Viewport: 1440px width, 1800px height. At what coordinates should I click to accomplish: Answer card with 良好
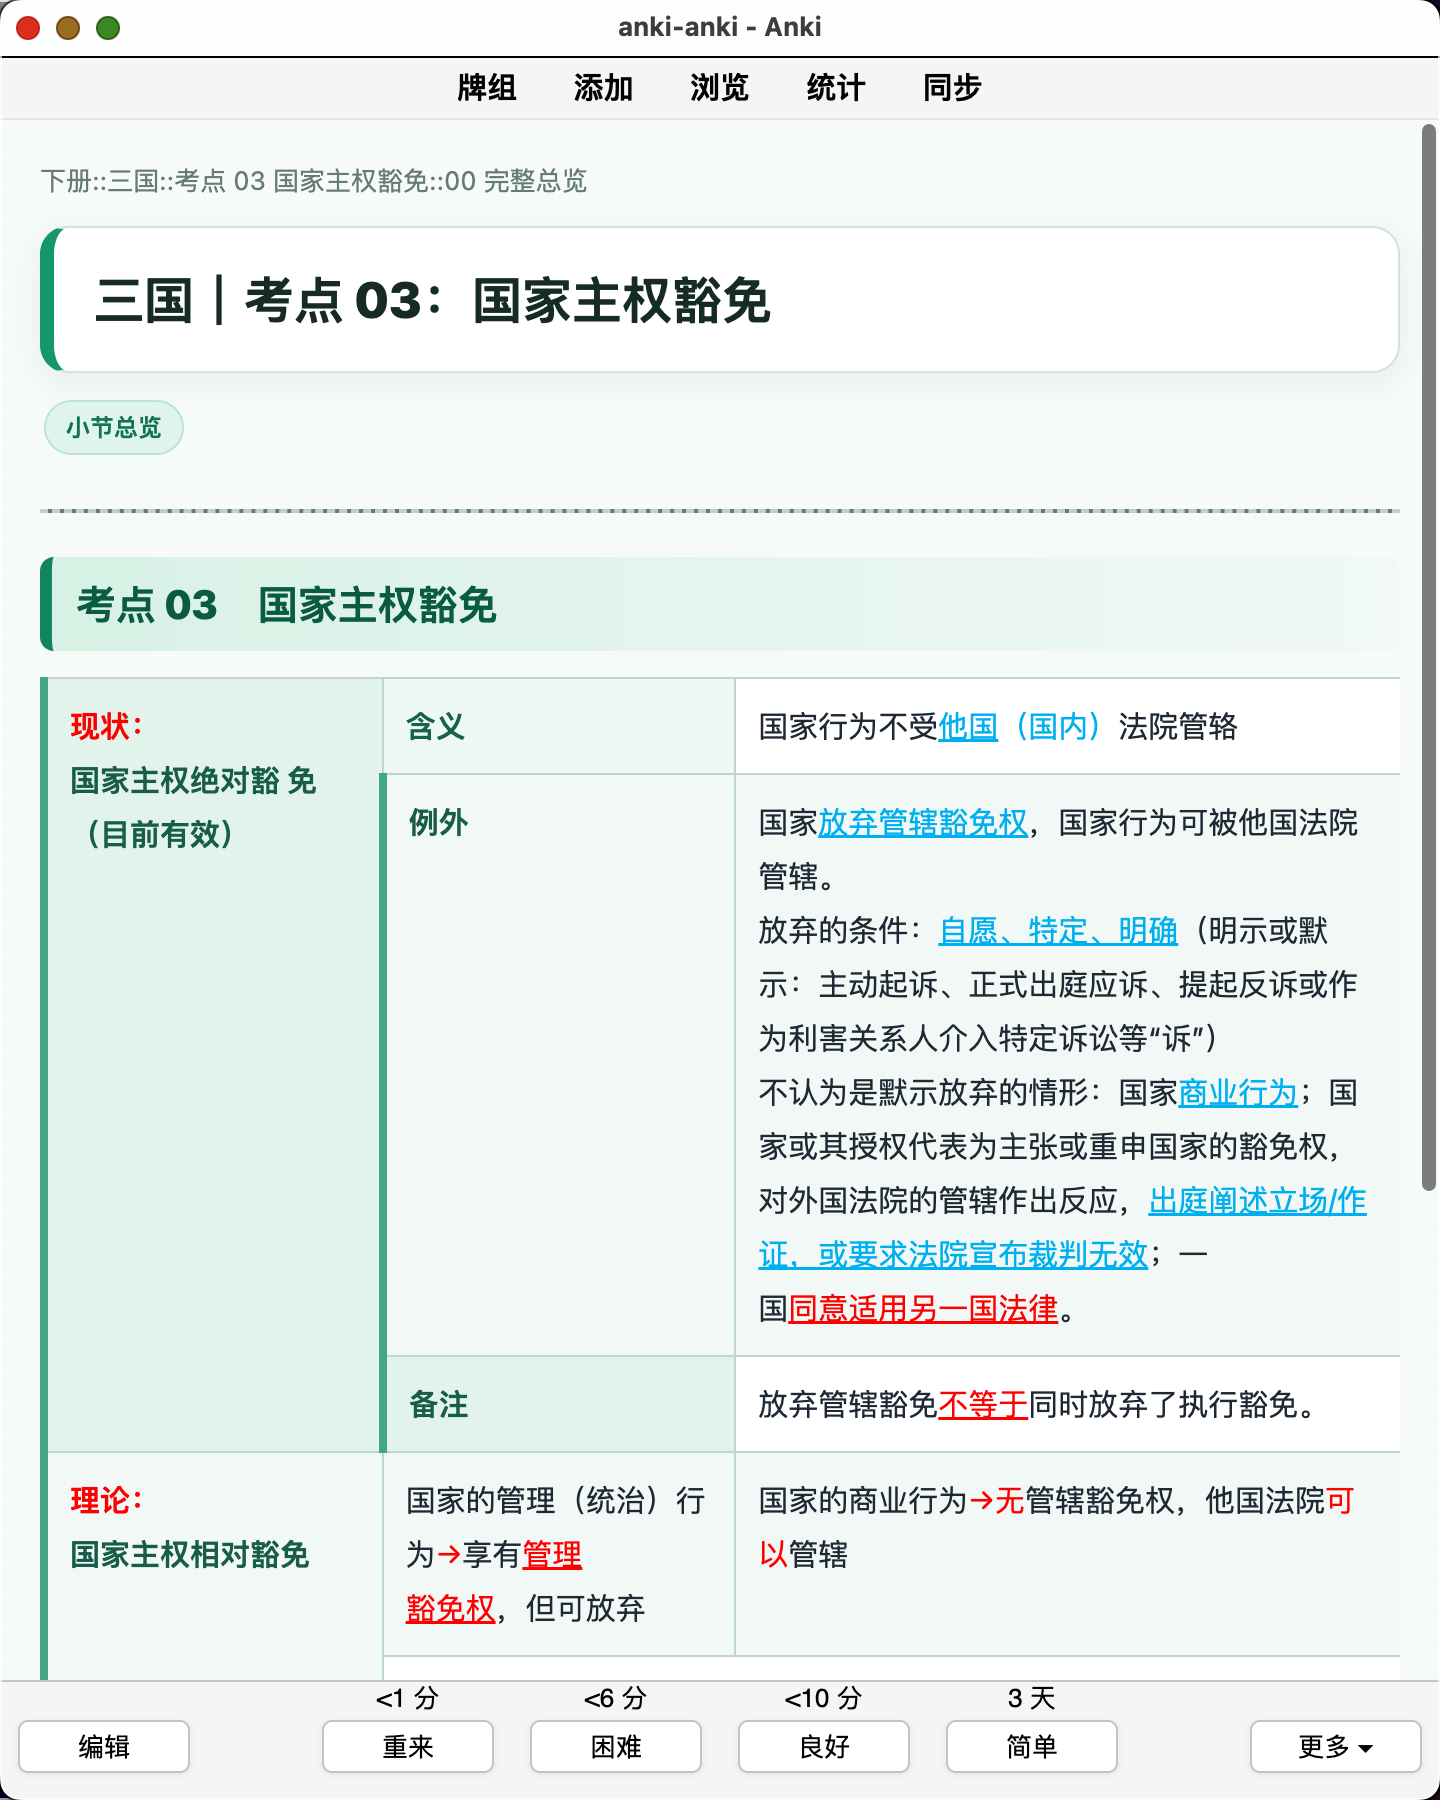click(824, 1746)
